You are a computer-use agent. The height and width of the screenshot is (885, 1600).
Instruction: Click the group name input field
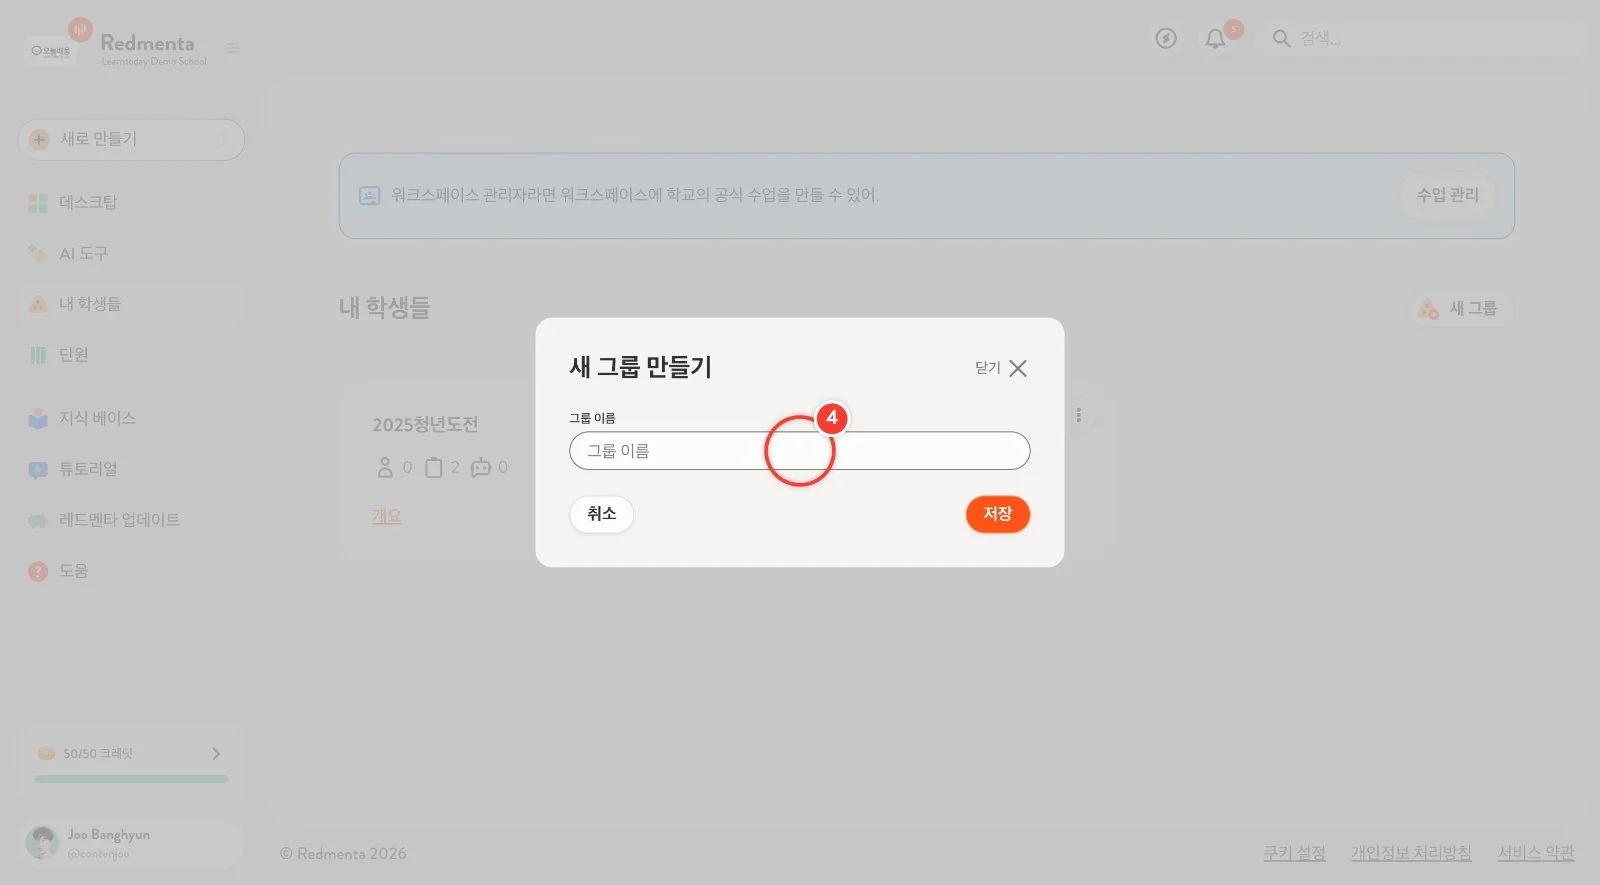click(799, 451)
